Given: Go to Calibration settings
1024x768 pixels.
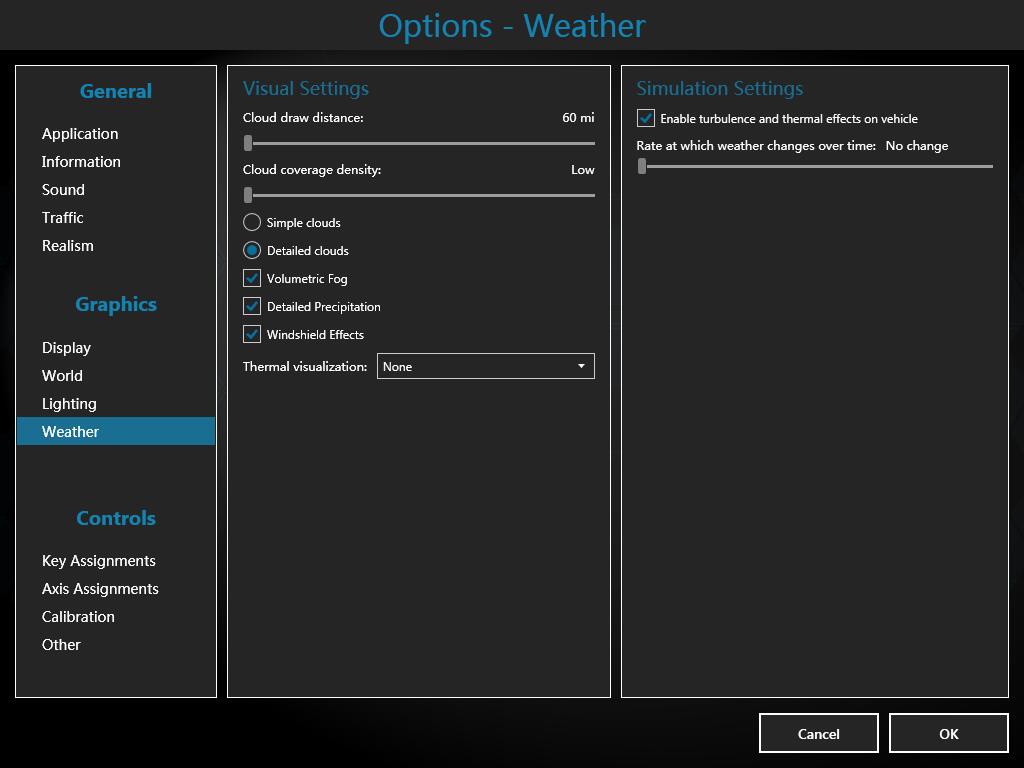Looking at the screenshot, I should 78,617.
